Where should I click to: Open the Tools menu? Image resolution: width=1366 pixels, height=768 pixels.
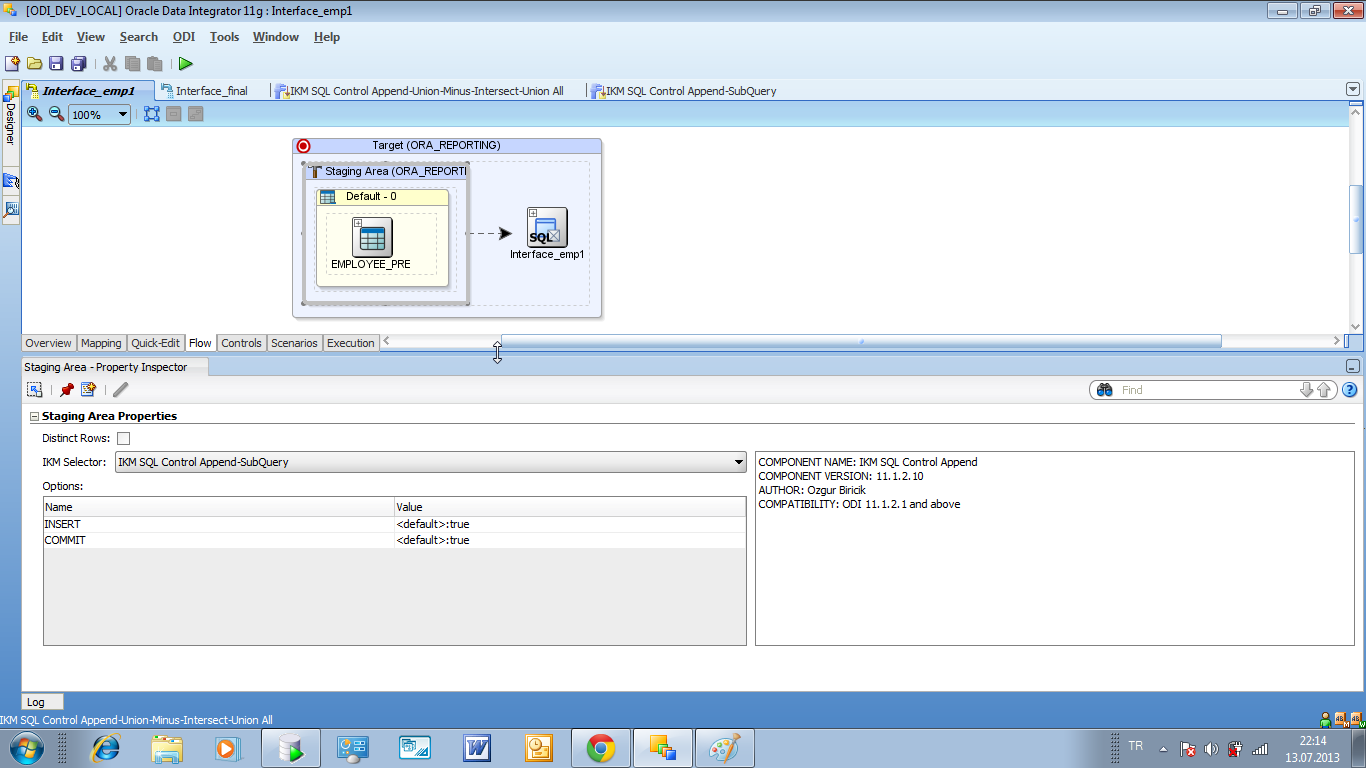pos(225,37)
